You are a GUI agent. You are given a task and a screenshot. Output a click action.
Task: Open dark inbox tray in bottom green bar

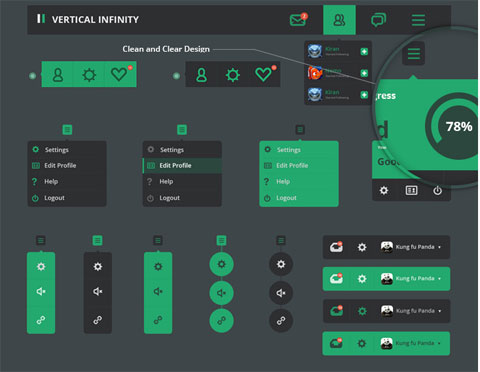pyautogui.click(x=336, y=343)
